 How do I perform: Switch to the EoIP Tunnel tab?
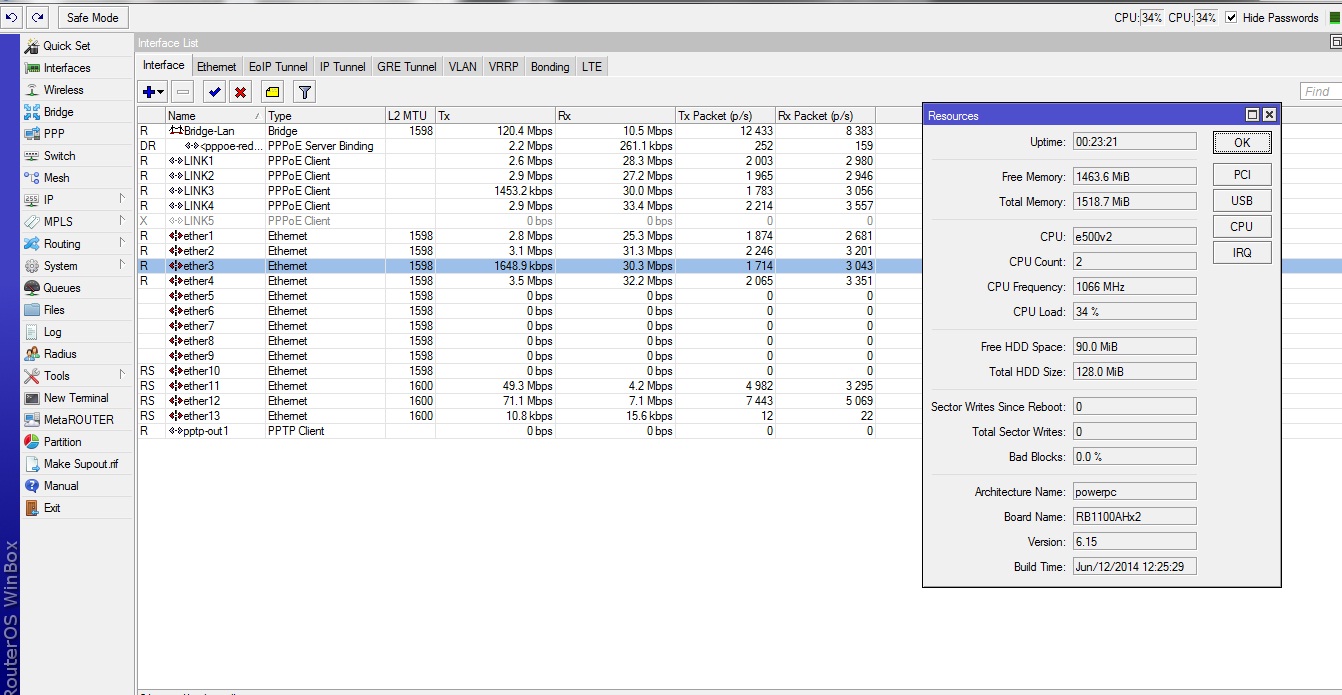(x=278, y=67)
